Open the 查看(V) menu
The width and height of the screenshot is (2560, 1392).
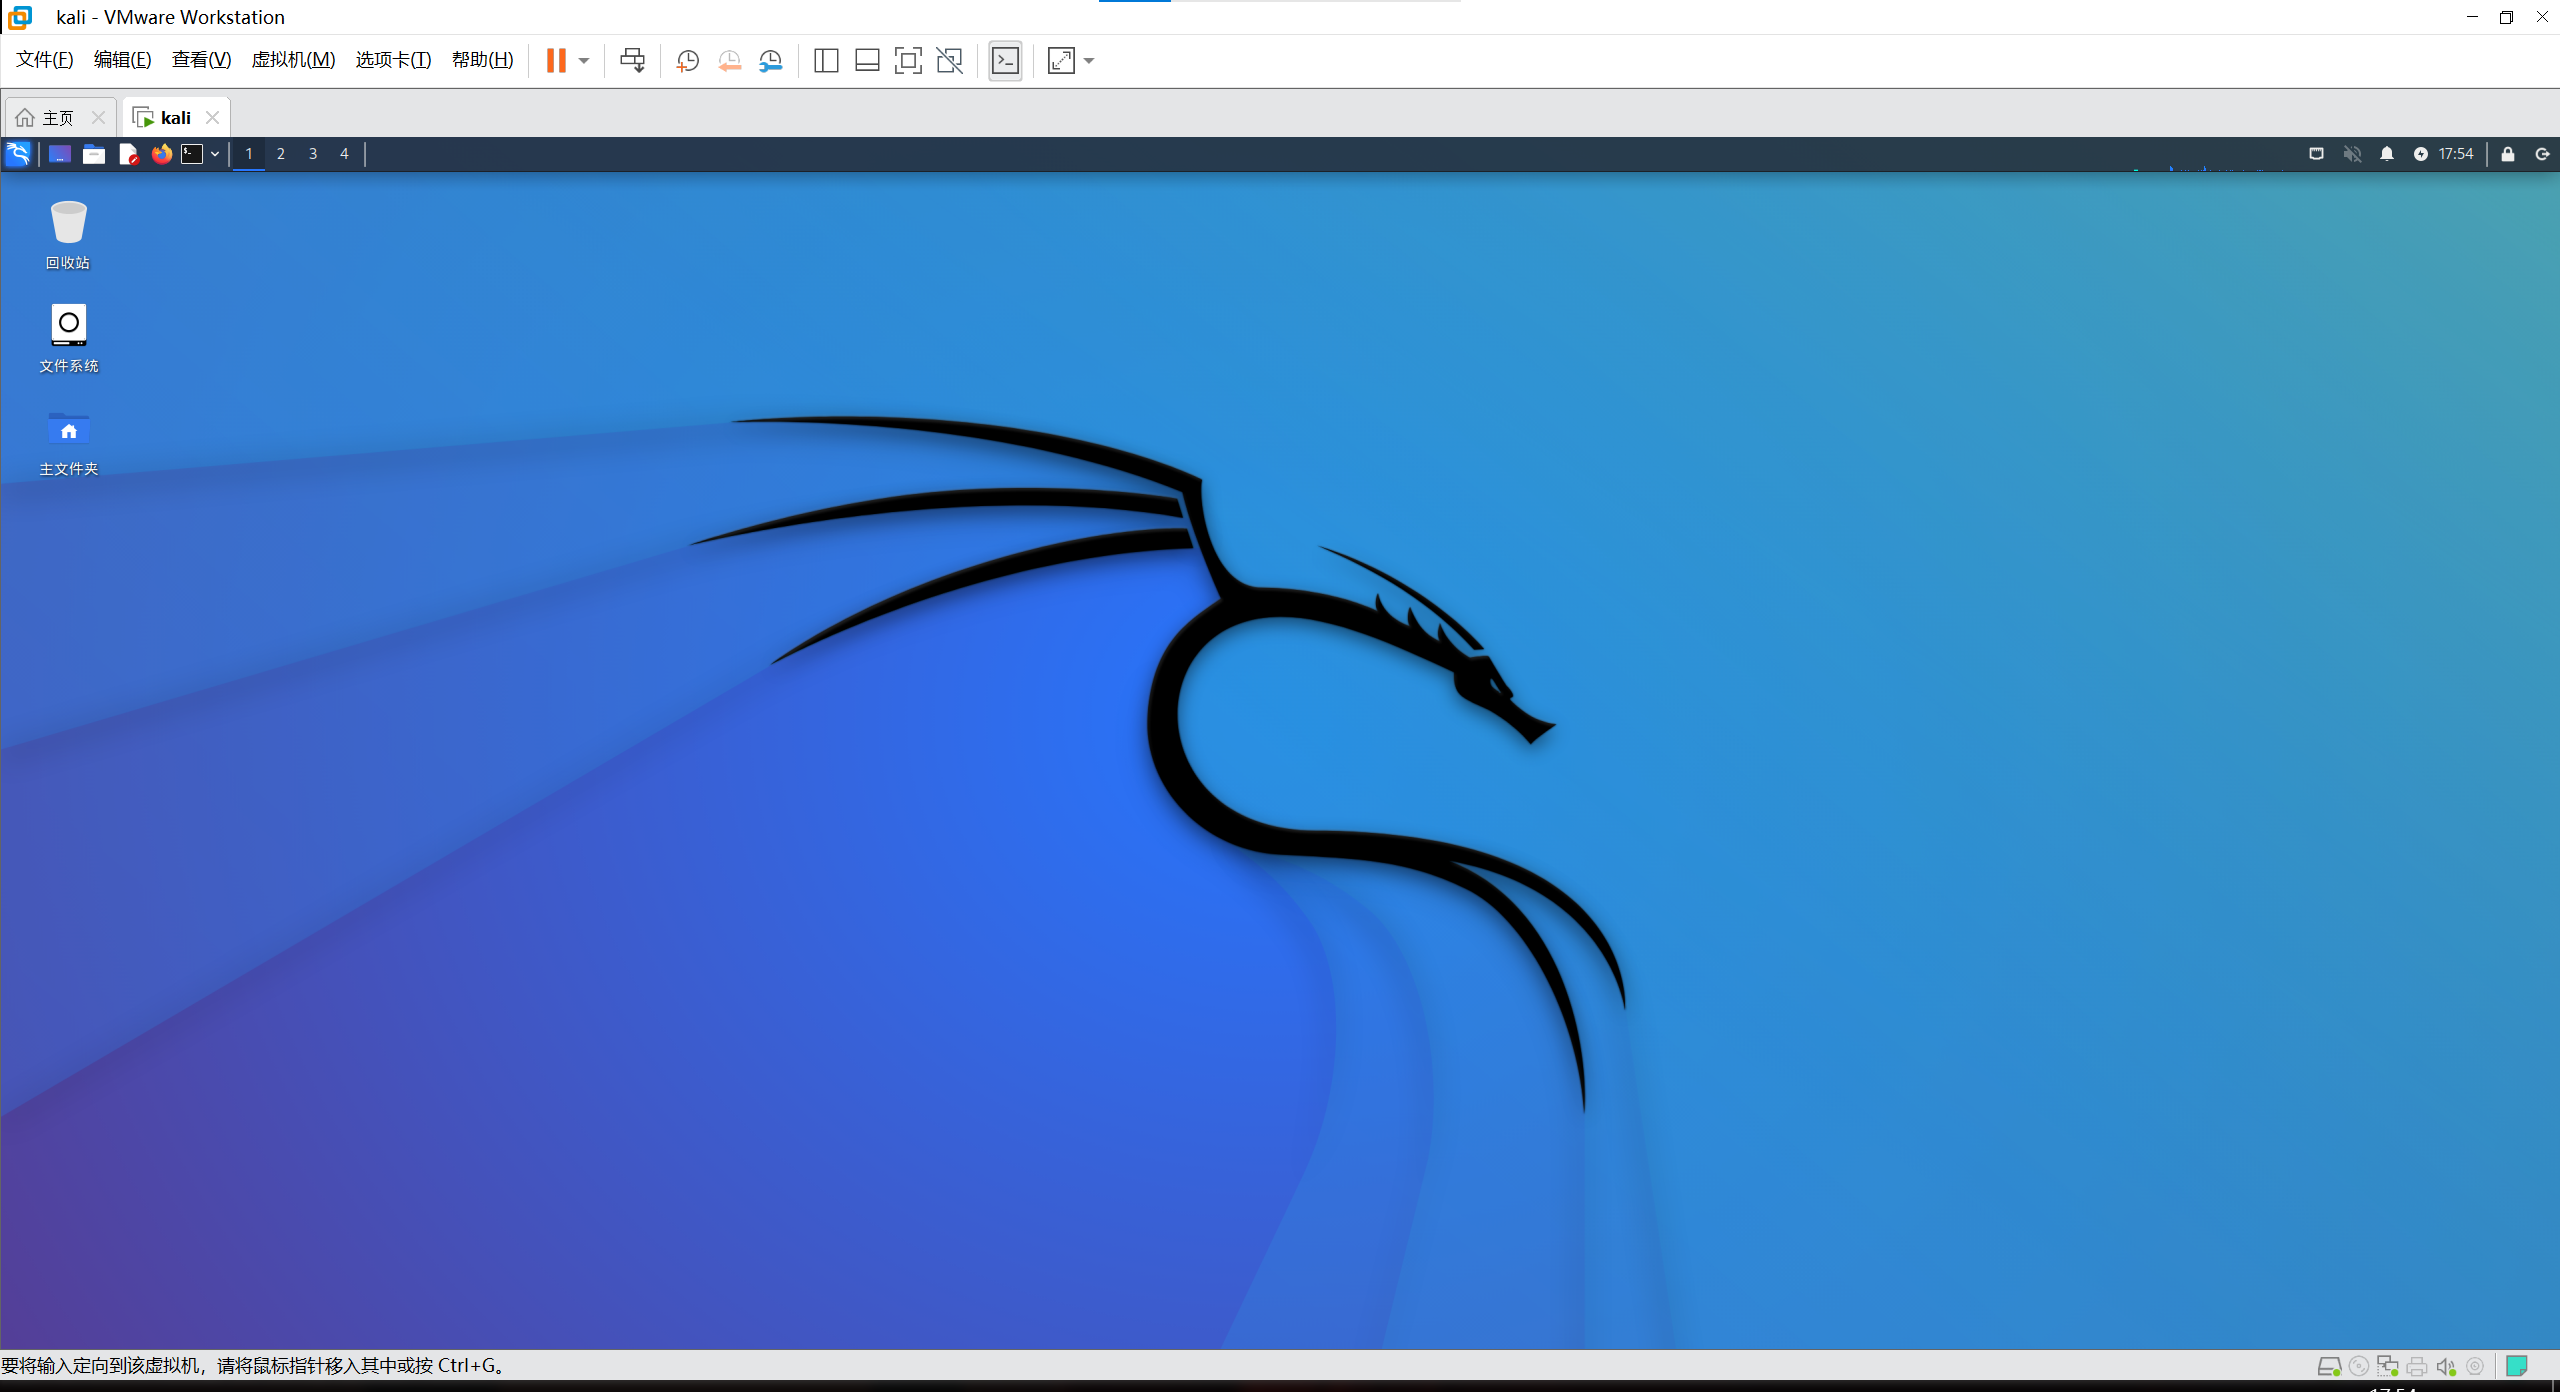coord(201,60)
